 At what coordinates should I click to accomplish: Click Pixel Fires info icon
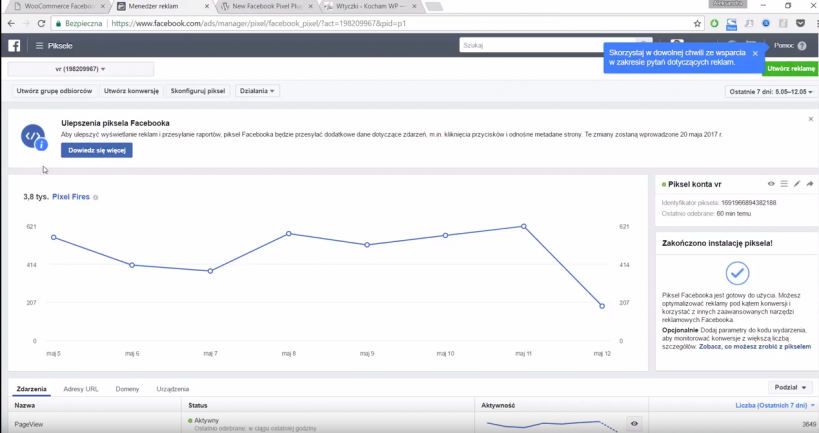coord(96,197)
